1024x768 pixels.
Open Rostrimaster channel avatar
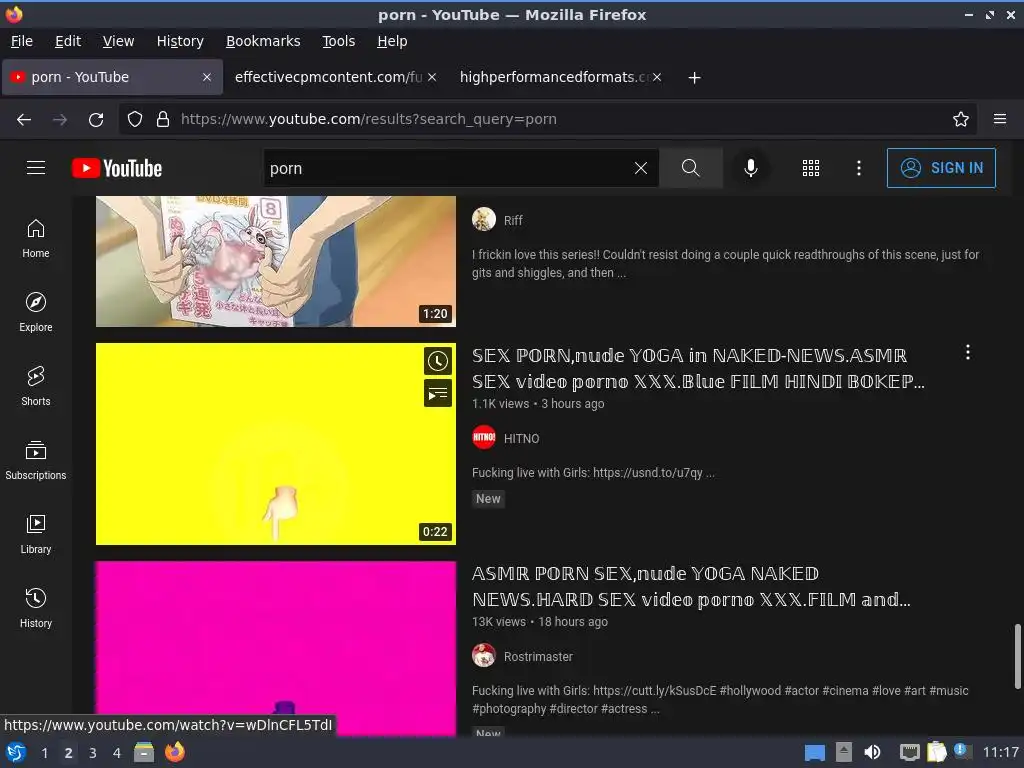[x=484, y=656]
